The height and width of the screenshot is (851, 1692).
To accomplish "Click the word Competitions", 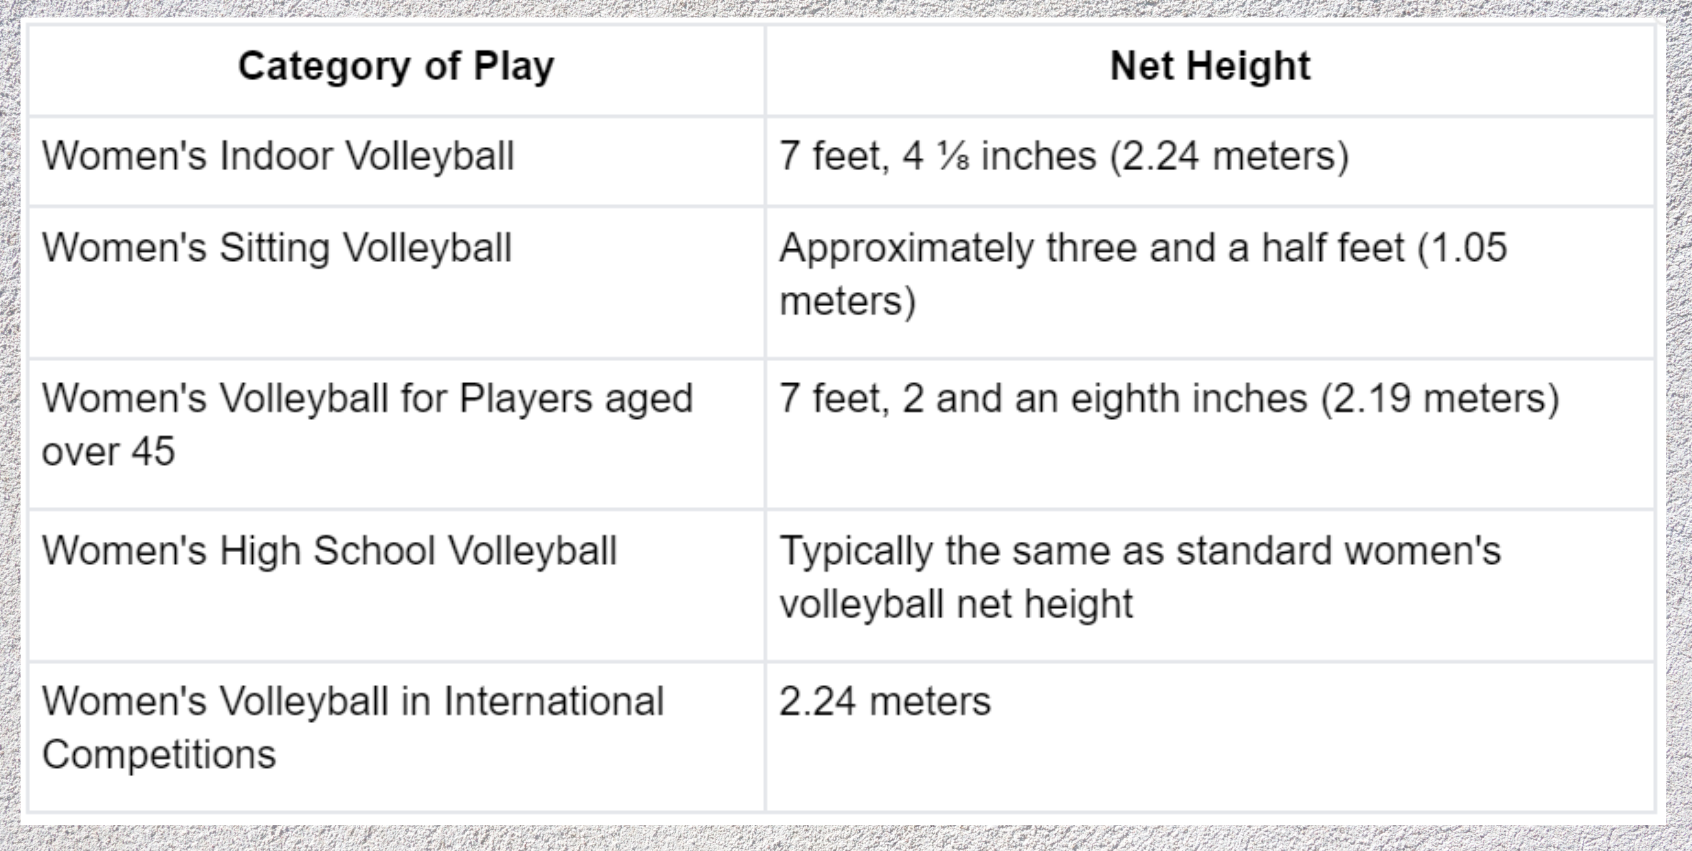I will pos(159,755).
